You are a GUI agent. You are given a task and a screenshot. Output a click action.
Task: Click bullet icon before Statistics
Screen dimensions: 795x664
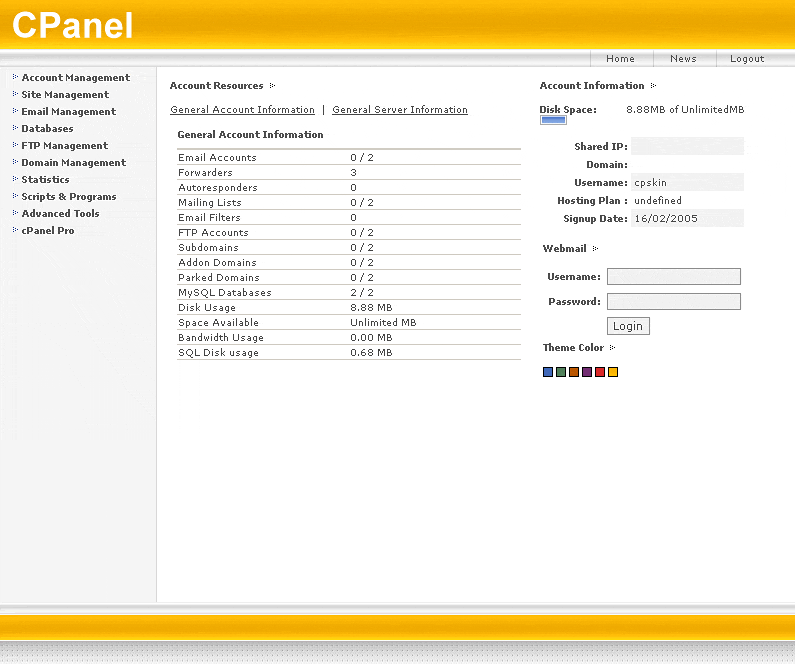[15, 179]
